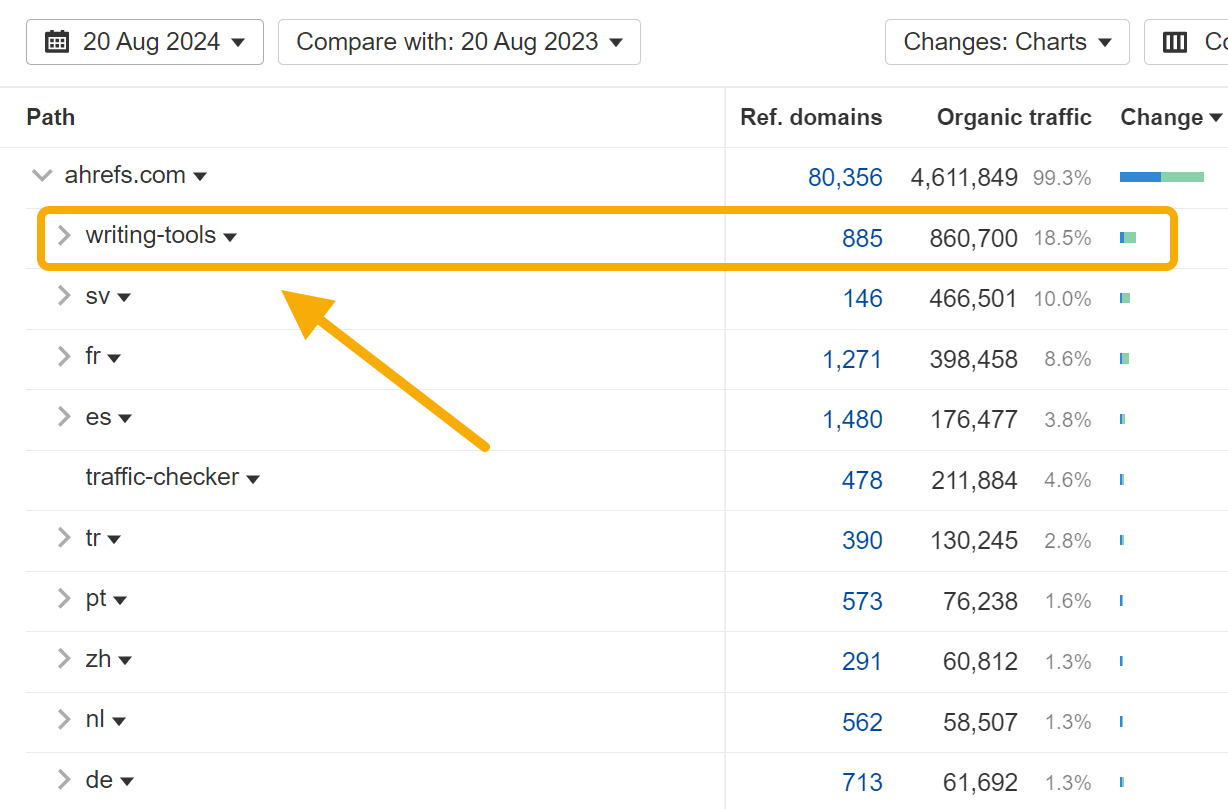Click the change bar for ahrefs.com
The height and width of the screenshot is (809, 1228).
coord(1160,177)
